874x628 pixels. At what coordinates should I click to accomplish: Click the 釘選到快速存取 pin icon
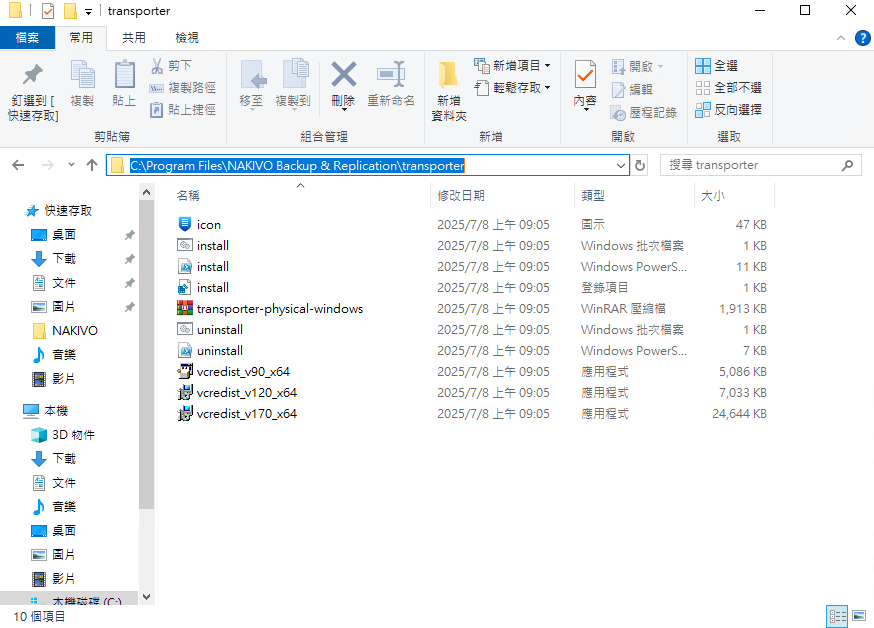coord(32,75)
